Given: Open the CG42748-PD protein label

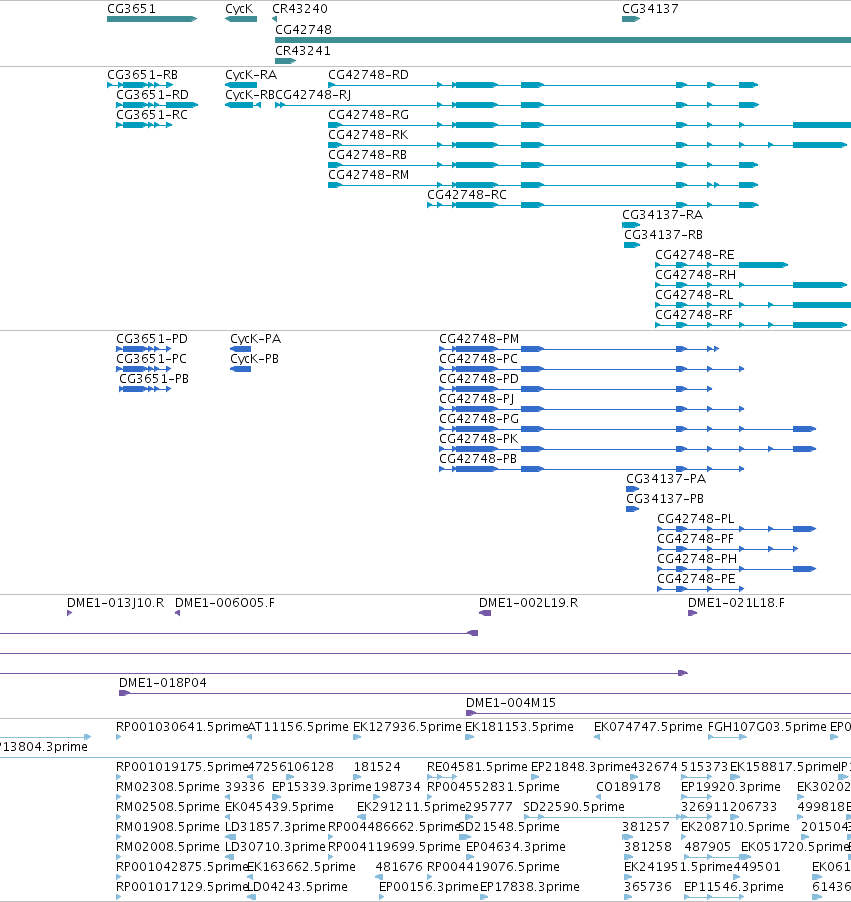Looking at the screenshot, I should 479,379.
